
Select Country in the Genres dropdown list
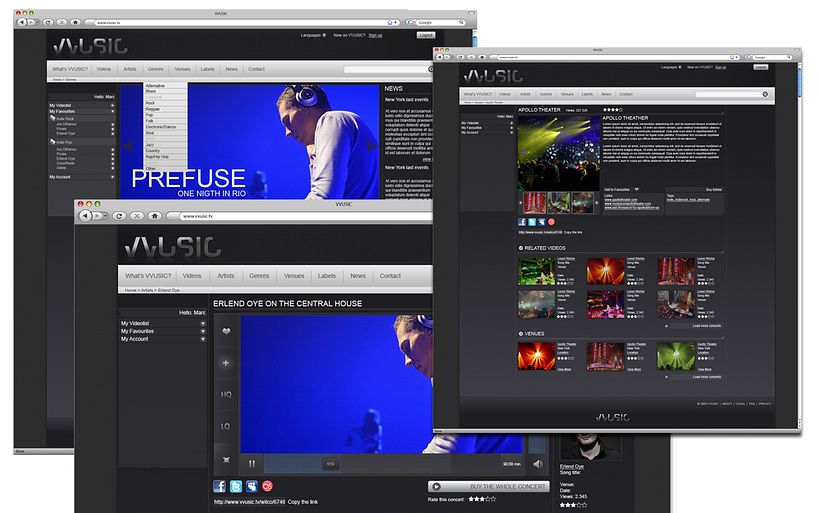pos(153,151)
